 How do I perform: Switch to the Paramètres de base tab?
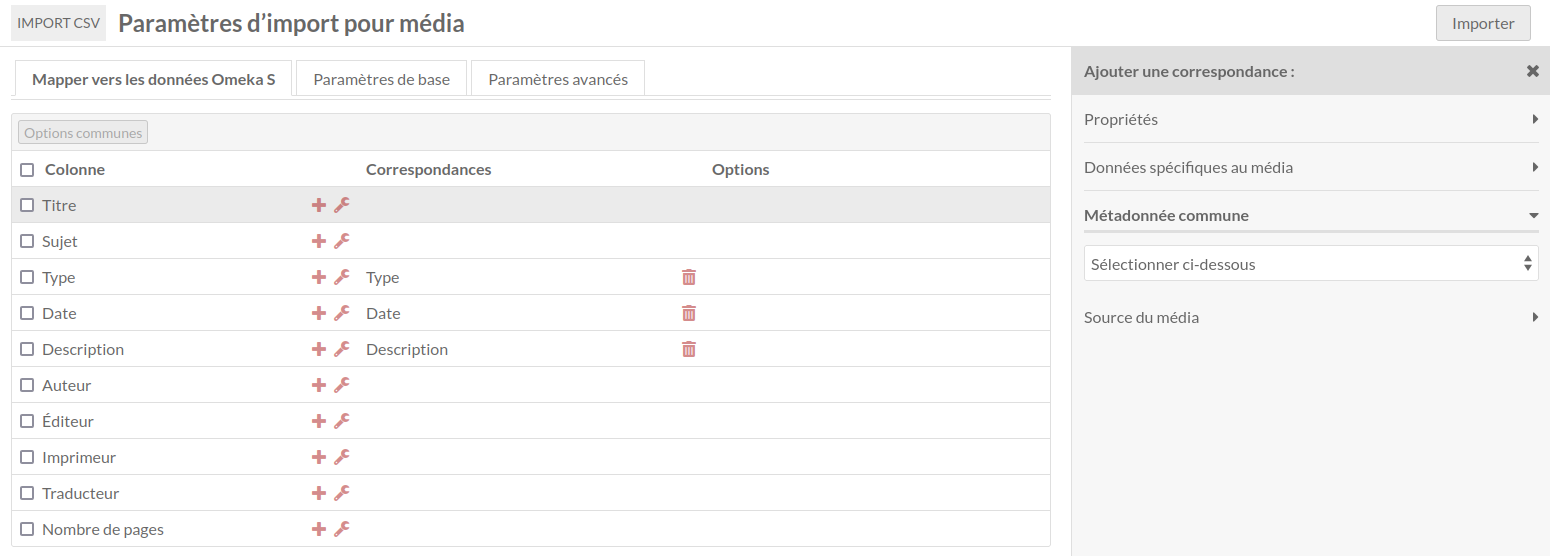[382, 79]
